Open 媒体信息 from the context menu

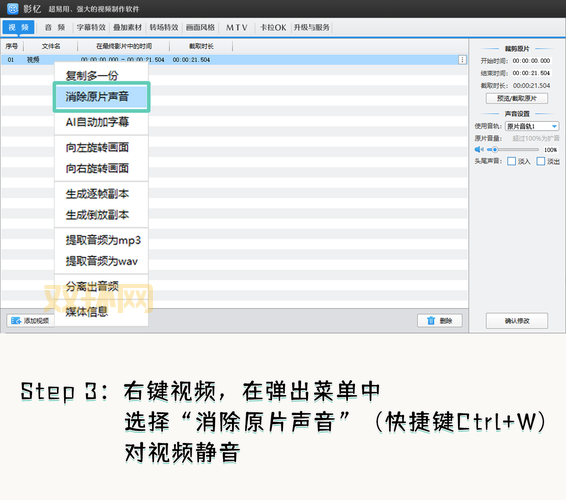[101, 311]
